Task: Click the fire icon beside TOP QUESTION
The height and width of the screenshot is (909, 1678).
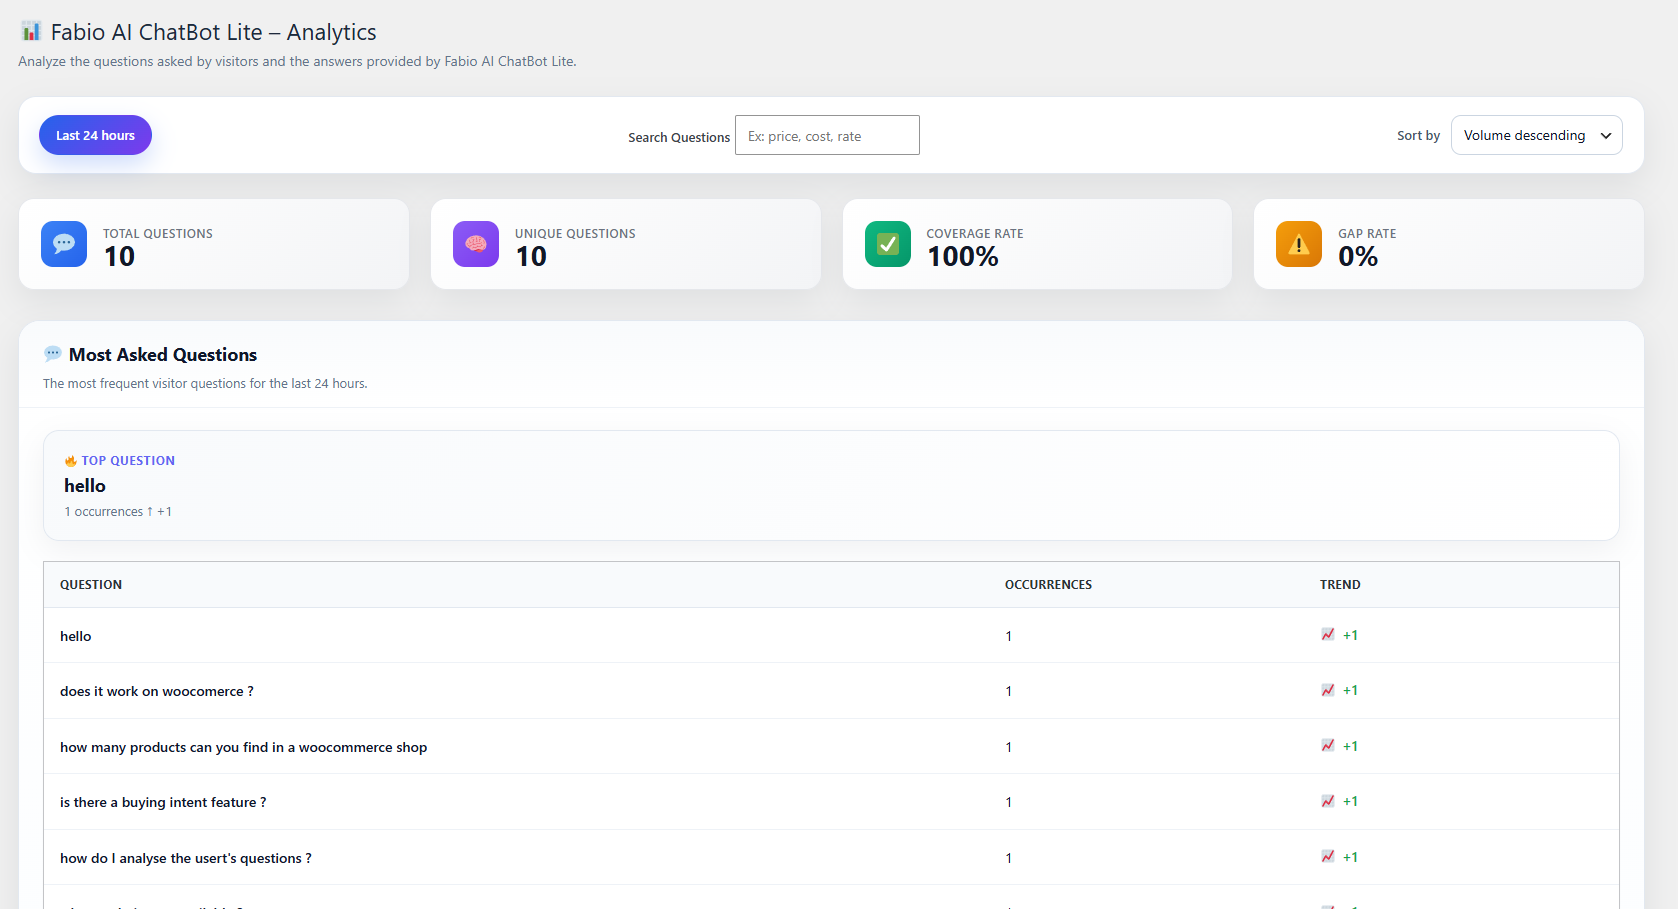Action: (x=71, y=461)
